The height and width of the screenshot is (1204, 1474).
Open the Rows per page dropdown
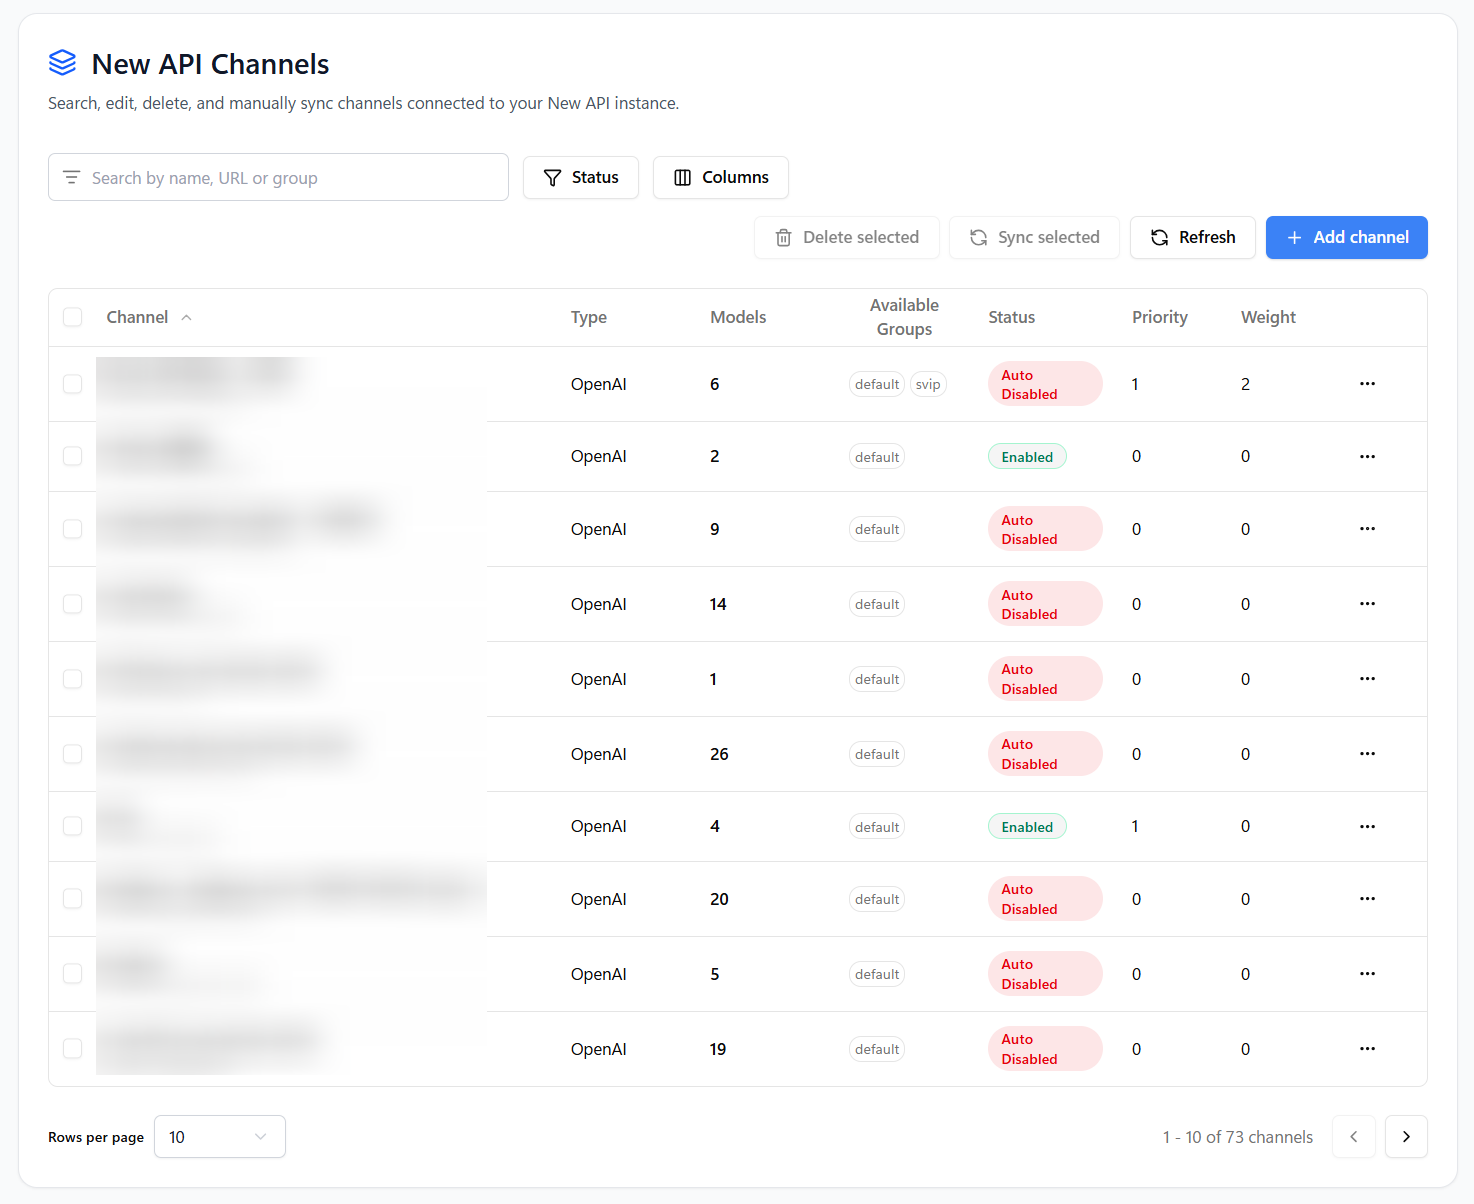click(220, 1137)
